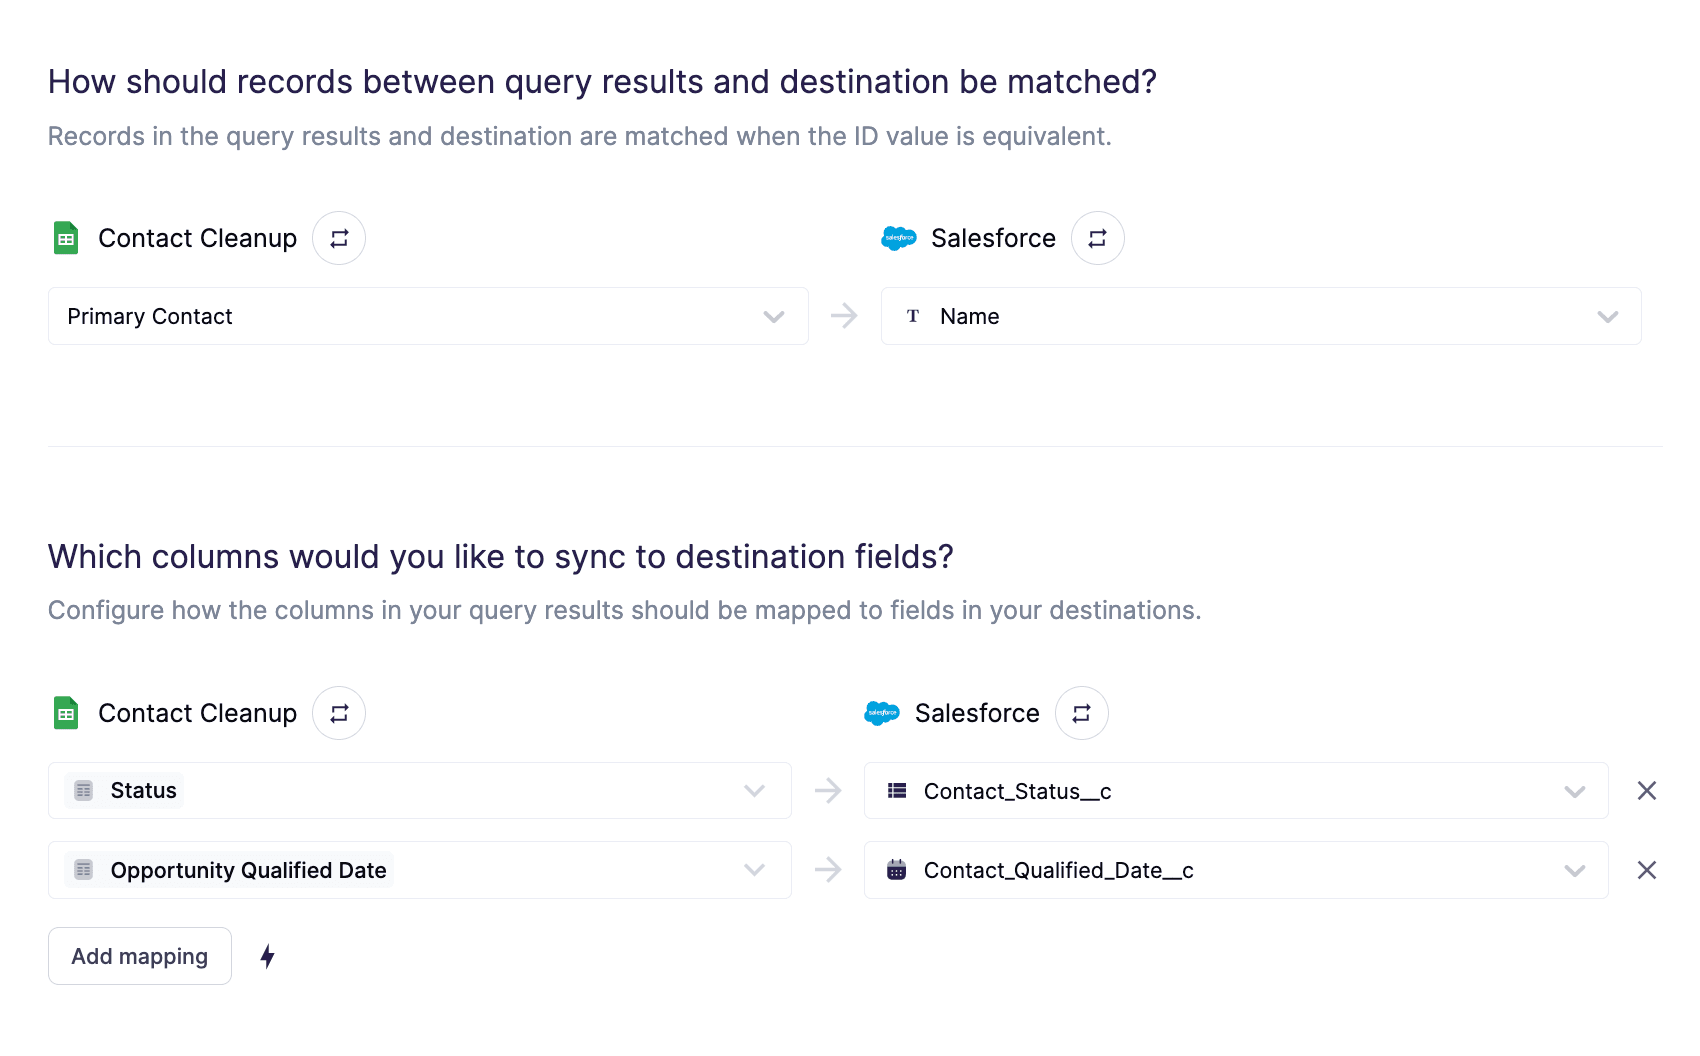Expand the Name field dropdown
The height and width of the screenshot is (1056, 1700).
click(1608, 316)
